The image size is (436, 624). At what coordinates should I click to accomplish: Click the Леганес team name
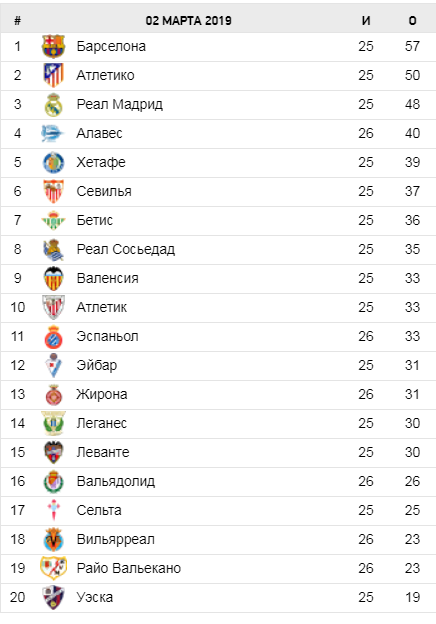pyautogui.click(x=101, y=423)
